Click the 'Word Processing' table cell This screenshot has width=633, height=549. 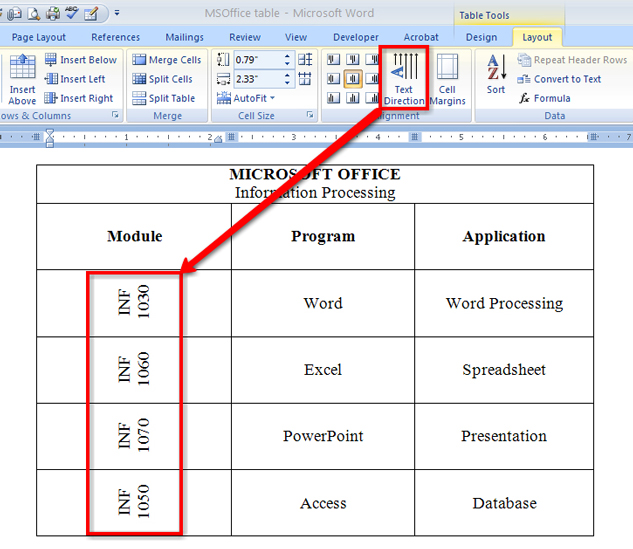click(x=504, y=303)
